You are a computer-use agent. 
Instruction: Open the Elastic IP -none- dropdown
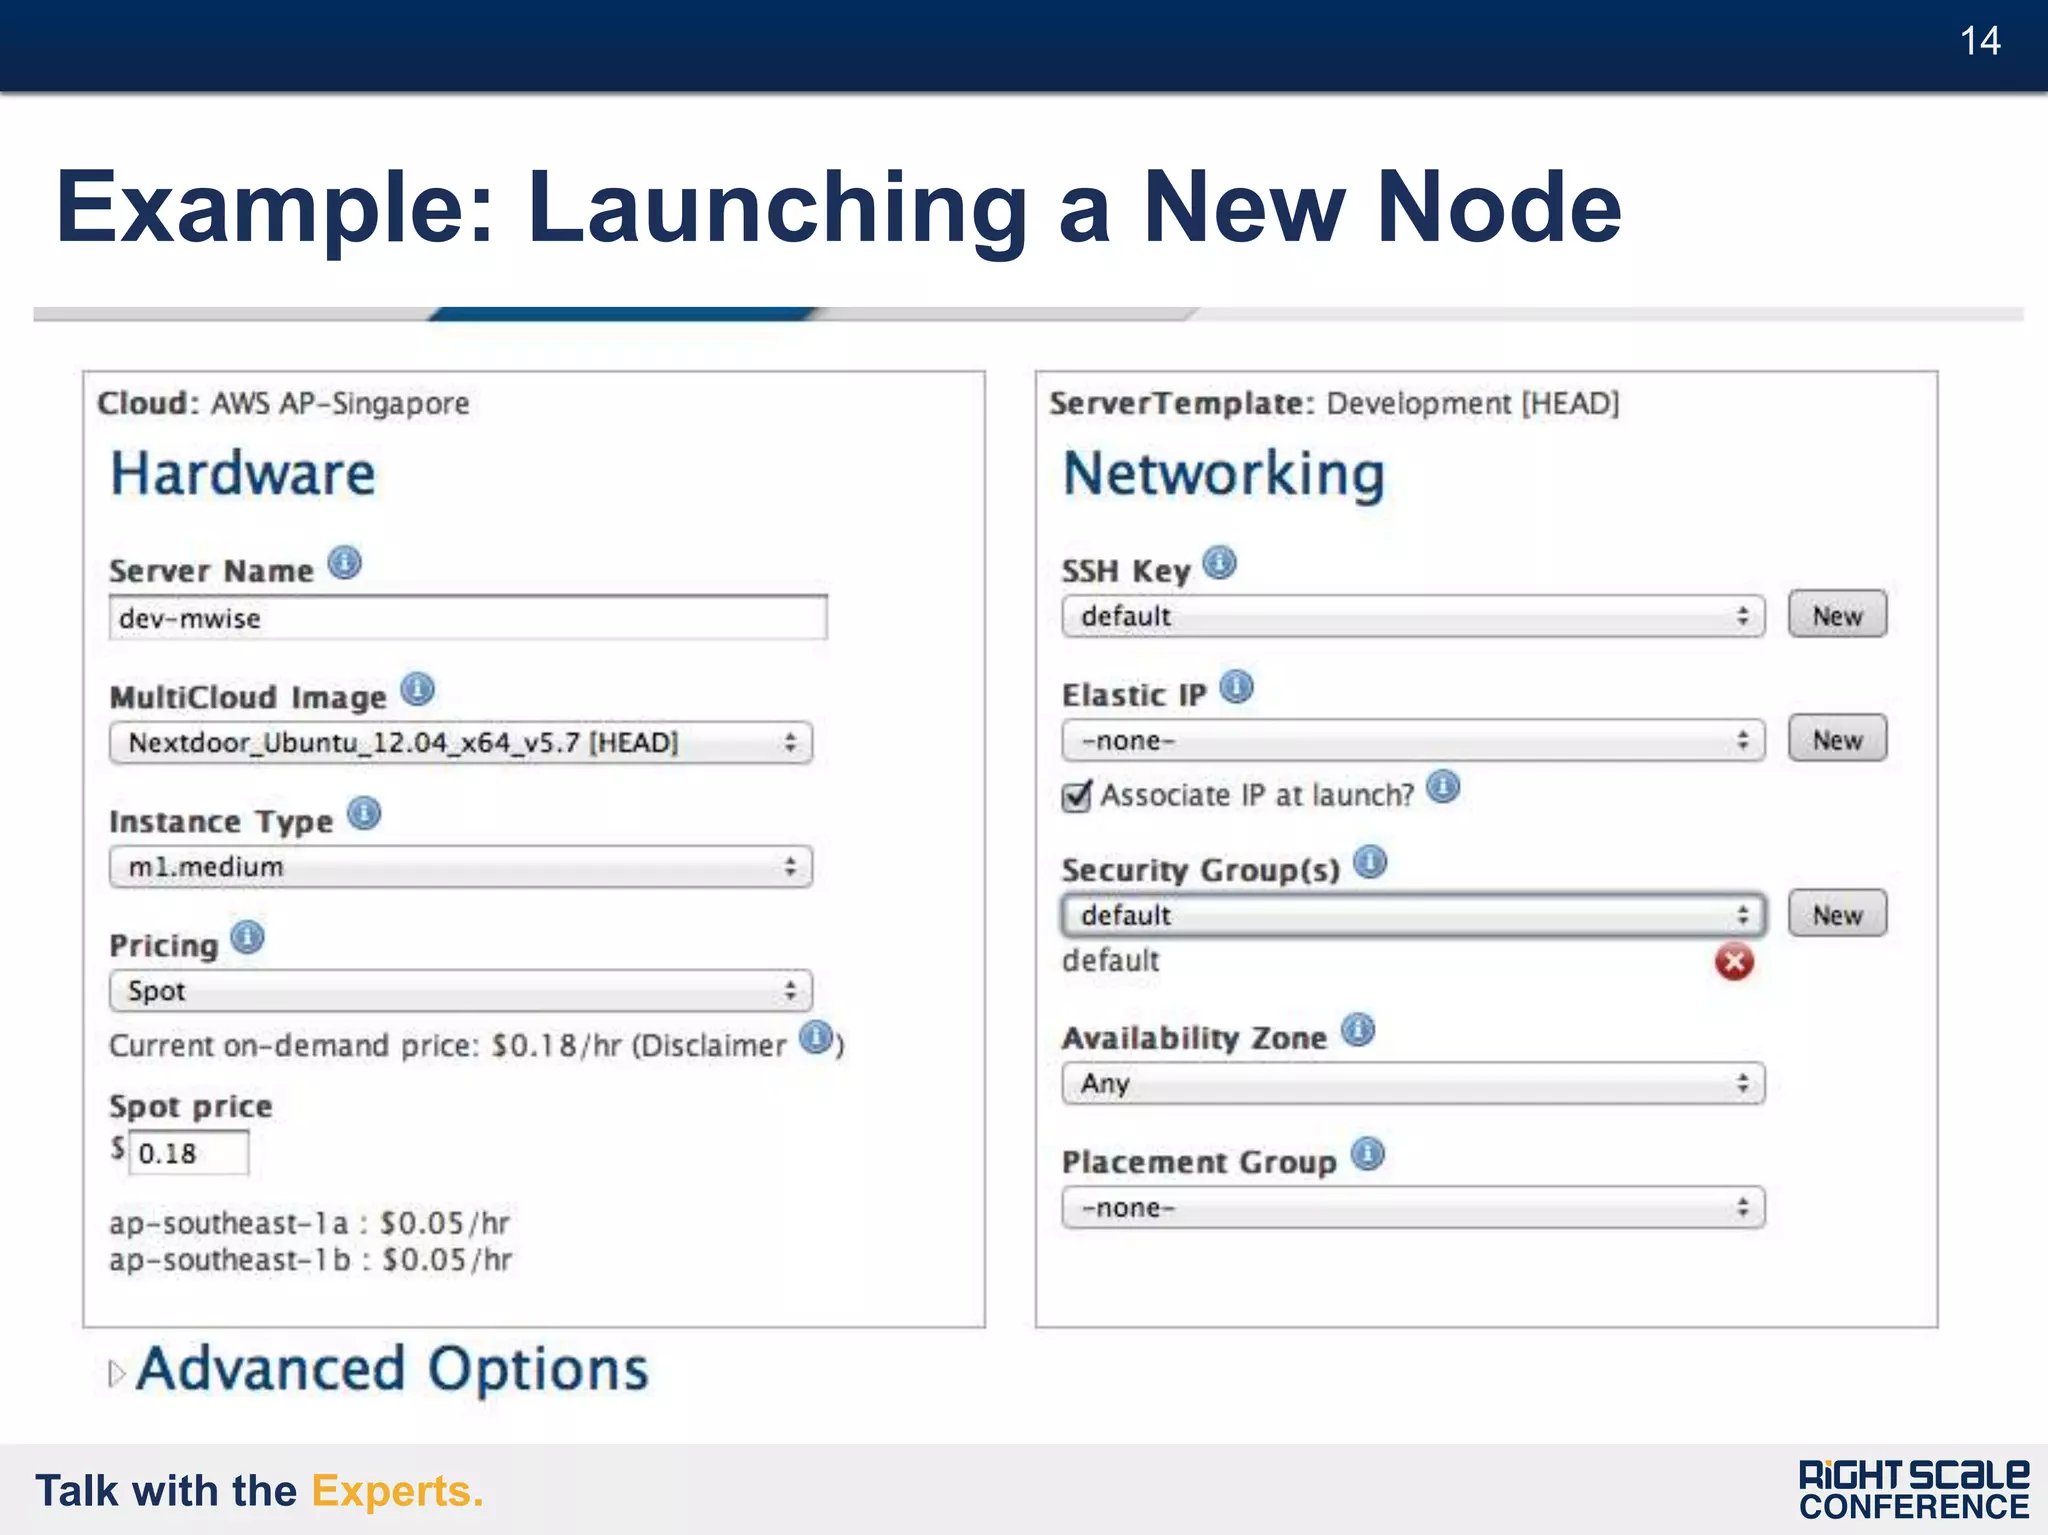click(x=1413, y=741)
